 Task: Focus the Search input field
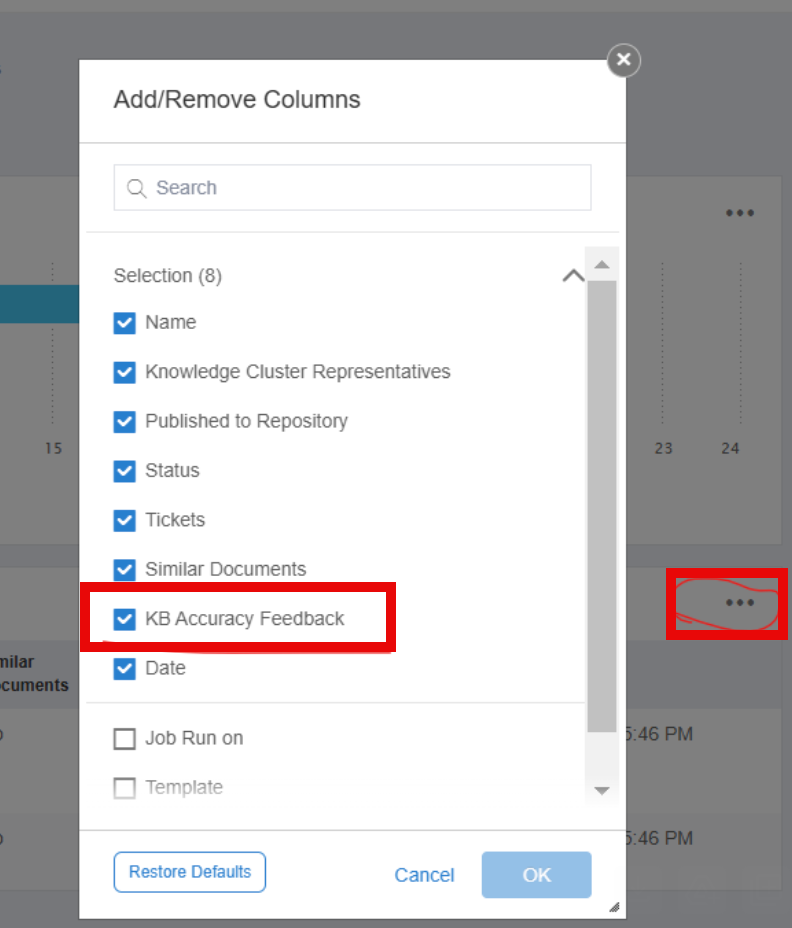[352, 188]
